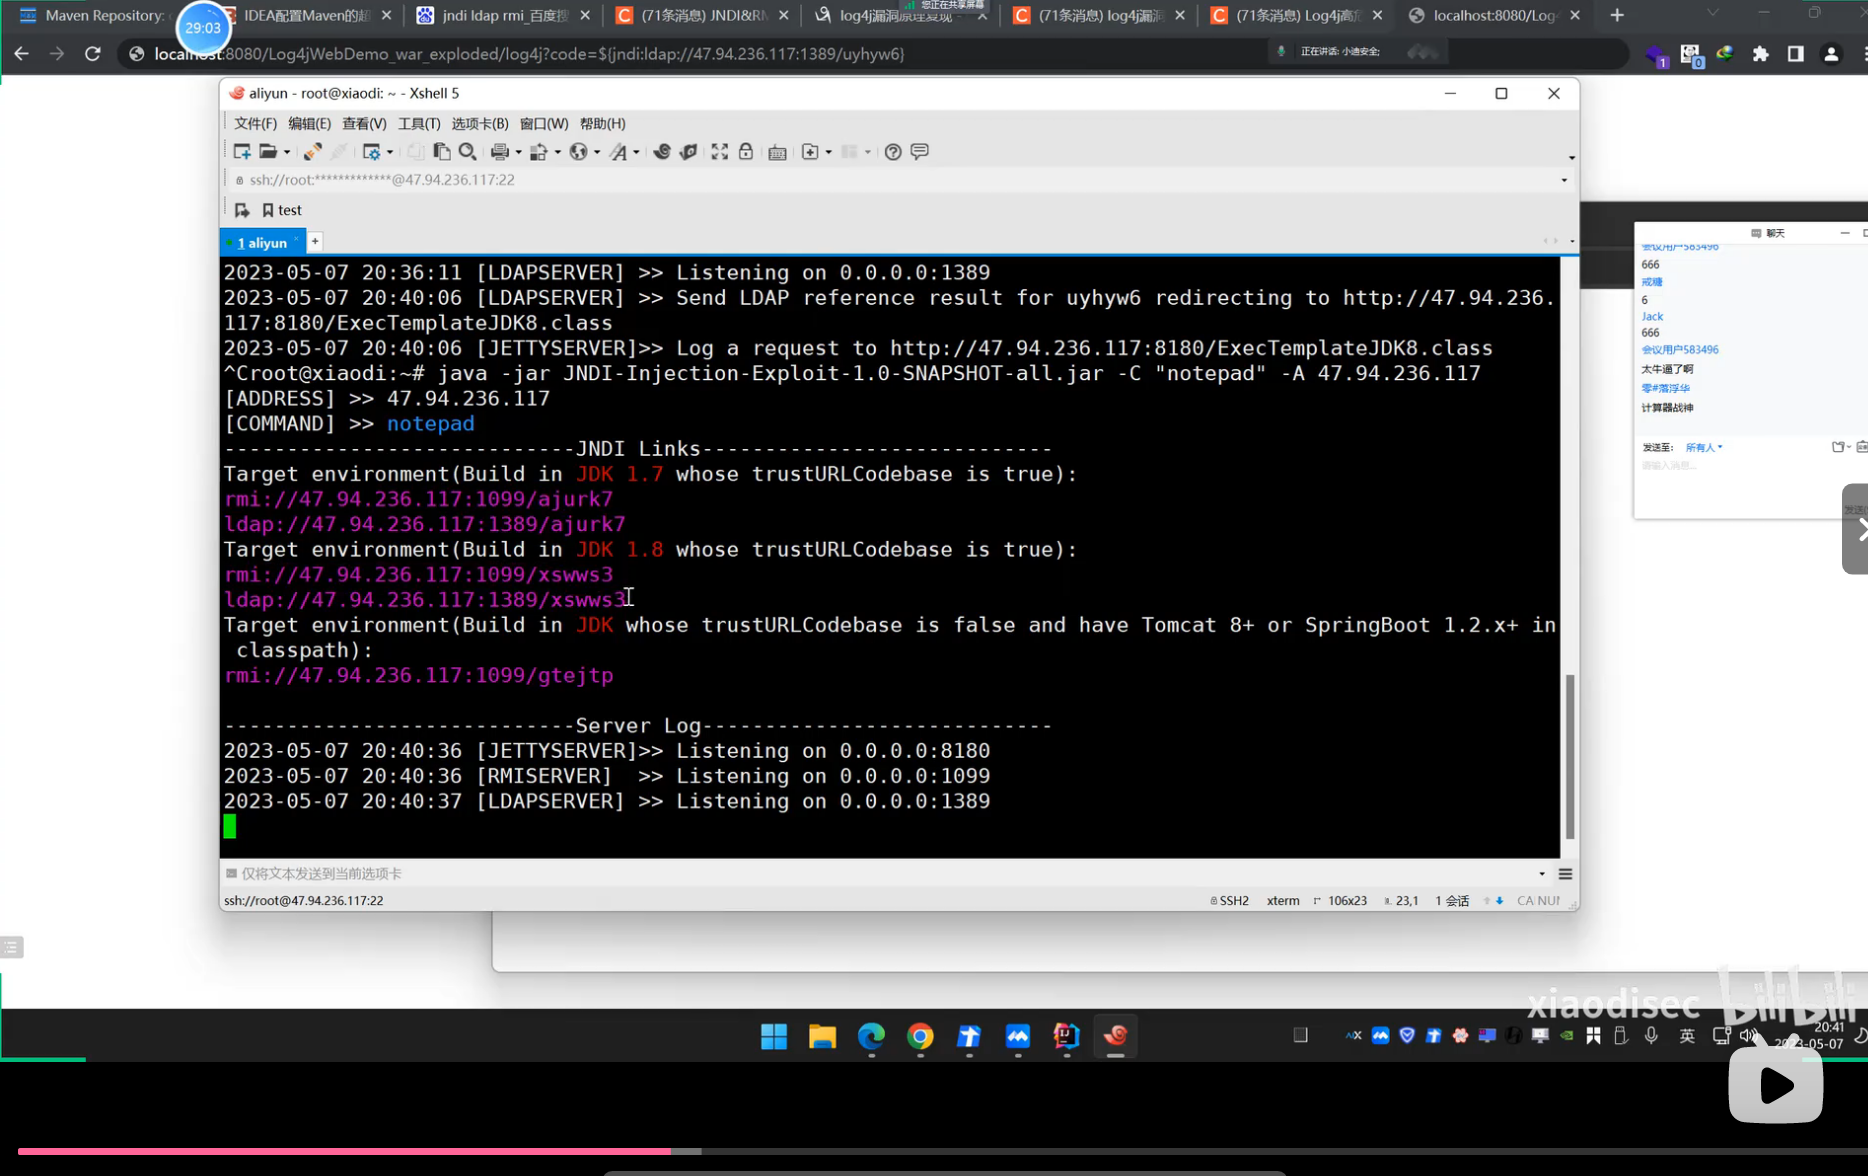
Task: Add a new Xshell tab with plus
Action: 315,241
